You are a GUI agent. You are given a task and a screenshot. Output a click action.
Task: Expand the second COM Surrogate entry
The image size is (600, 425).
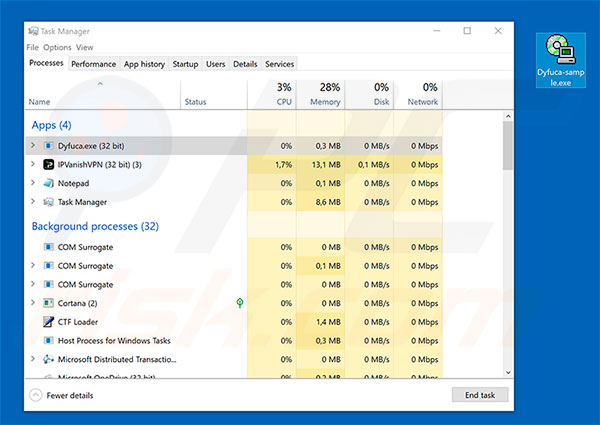(33, 265)
